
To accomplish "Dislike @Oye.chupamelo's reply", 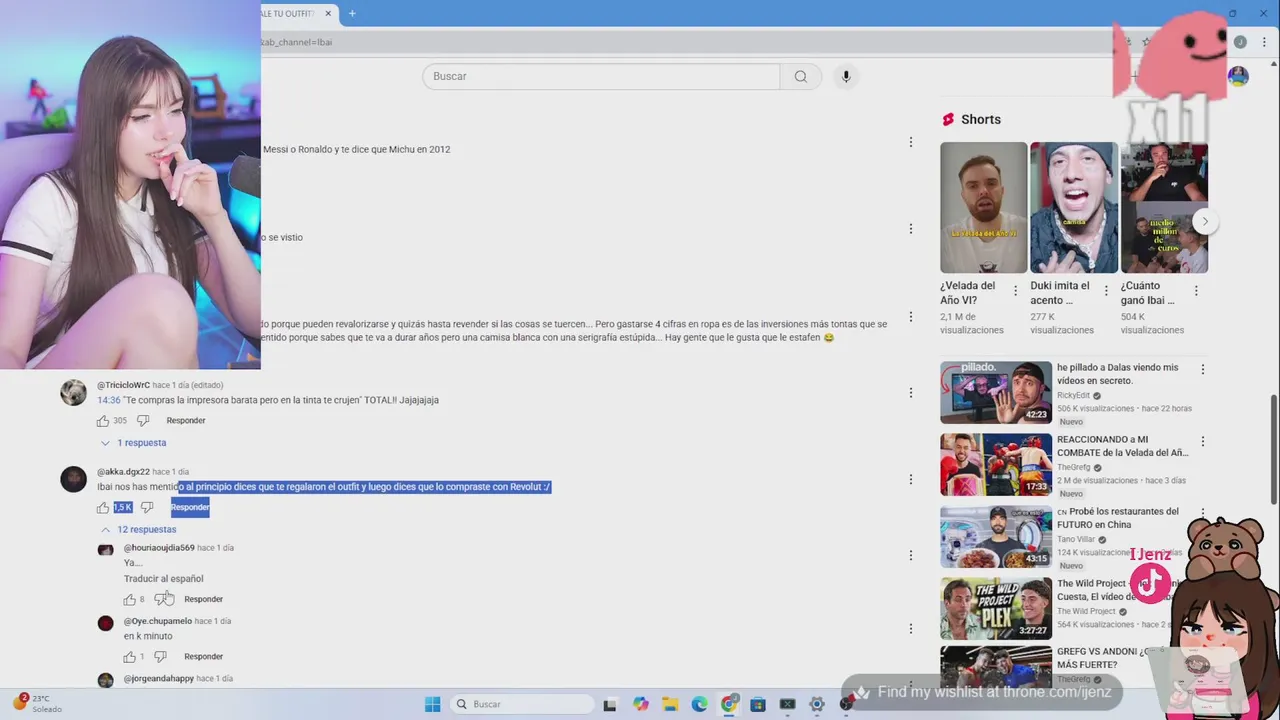I will point(160,657).
